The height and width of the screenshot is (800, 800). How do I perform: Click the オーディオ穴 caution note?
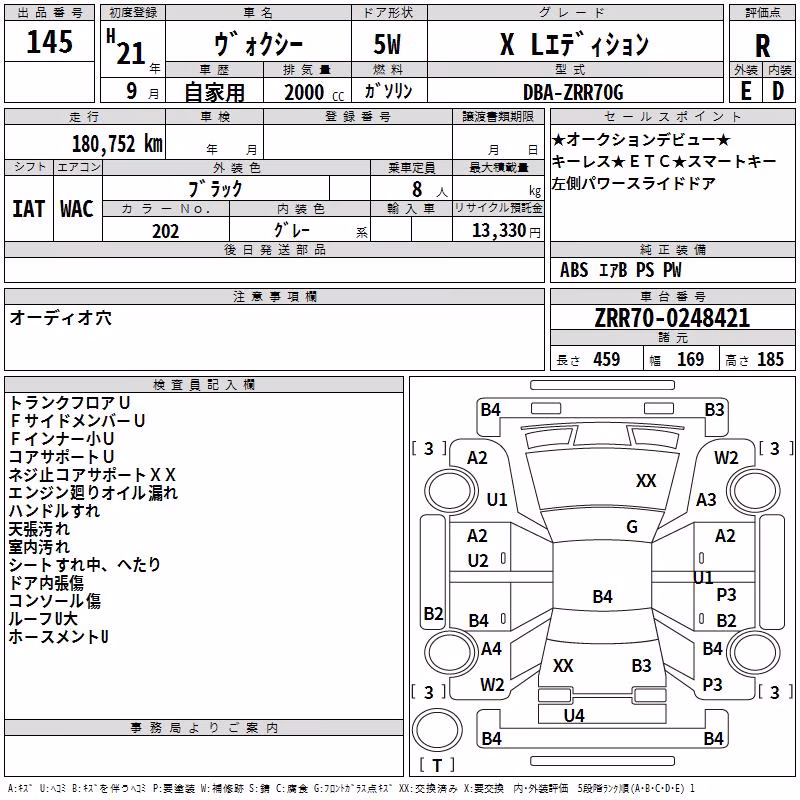point(60,318)
